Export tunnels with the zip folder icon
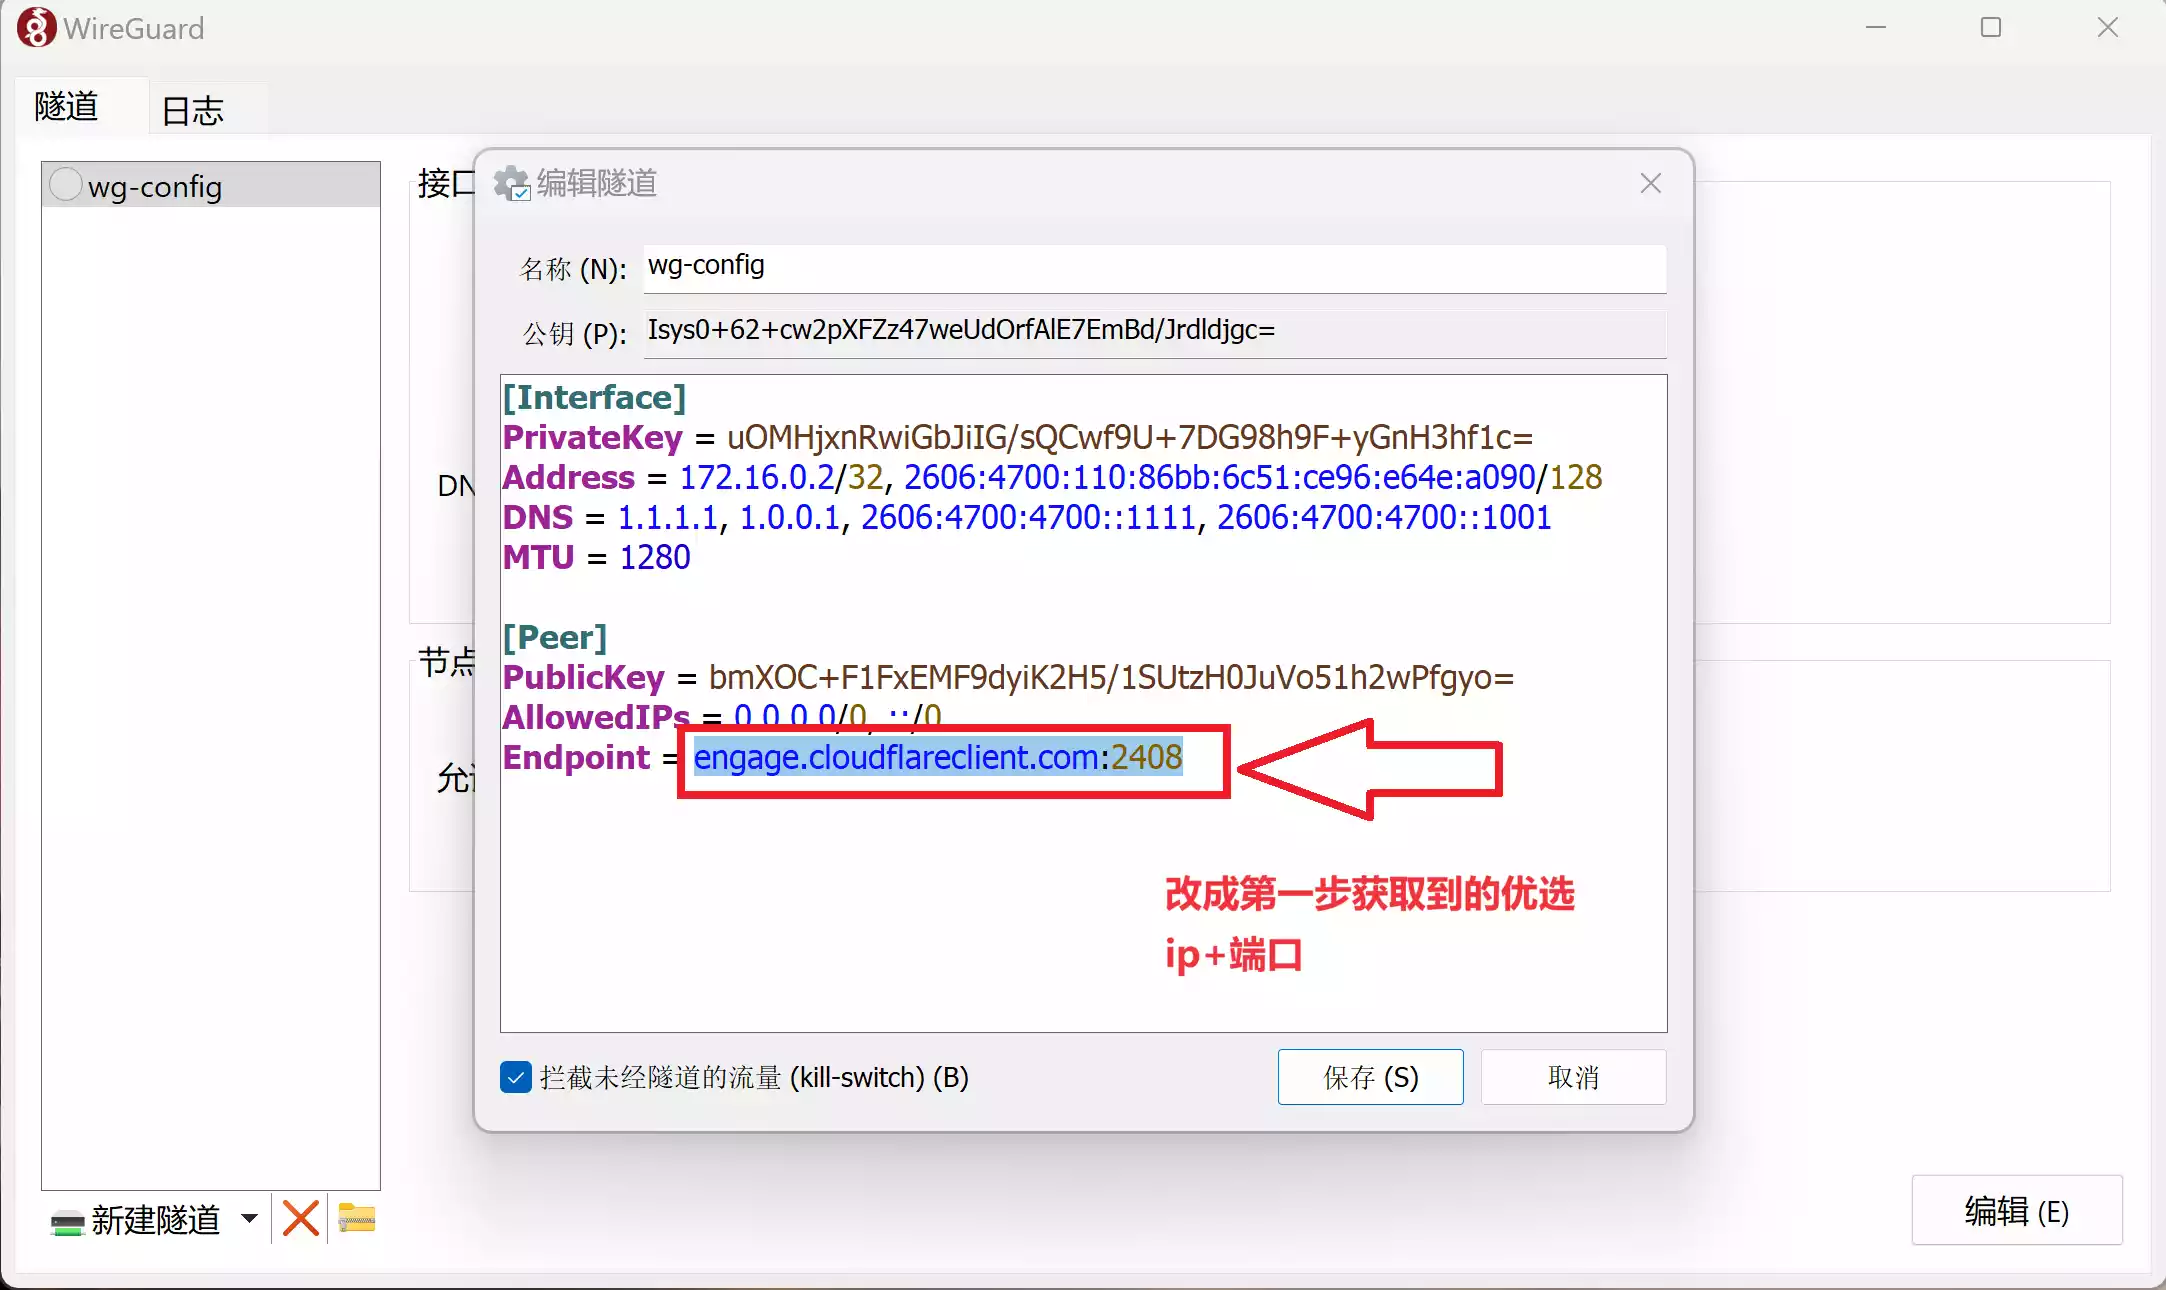 (x=357, y=1218)
